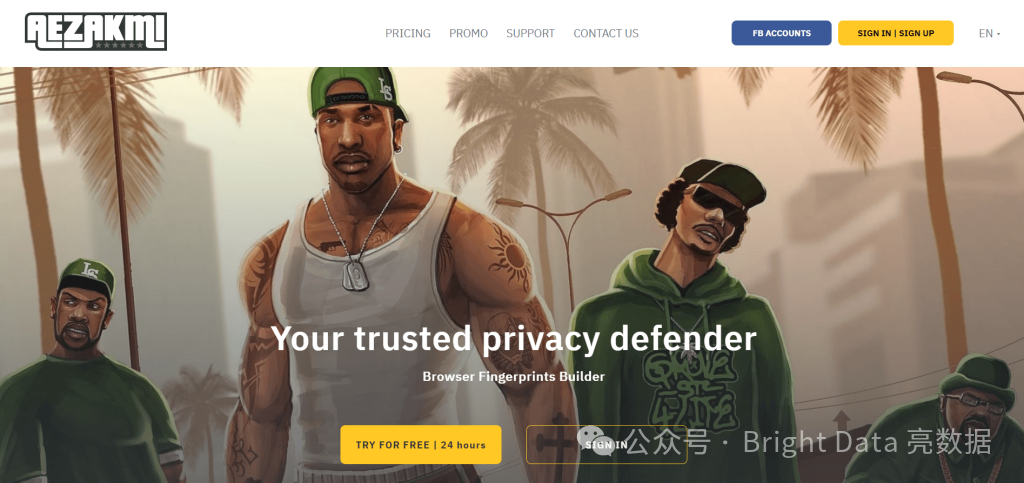
Task: Click the up arrow icon near bottom right
Action: pyautogui.click(x=842, y=422)
